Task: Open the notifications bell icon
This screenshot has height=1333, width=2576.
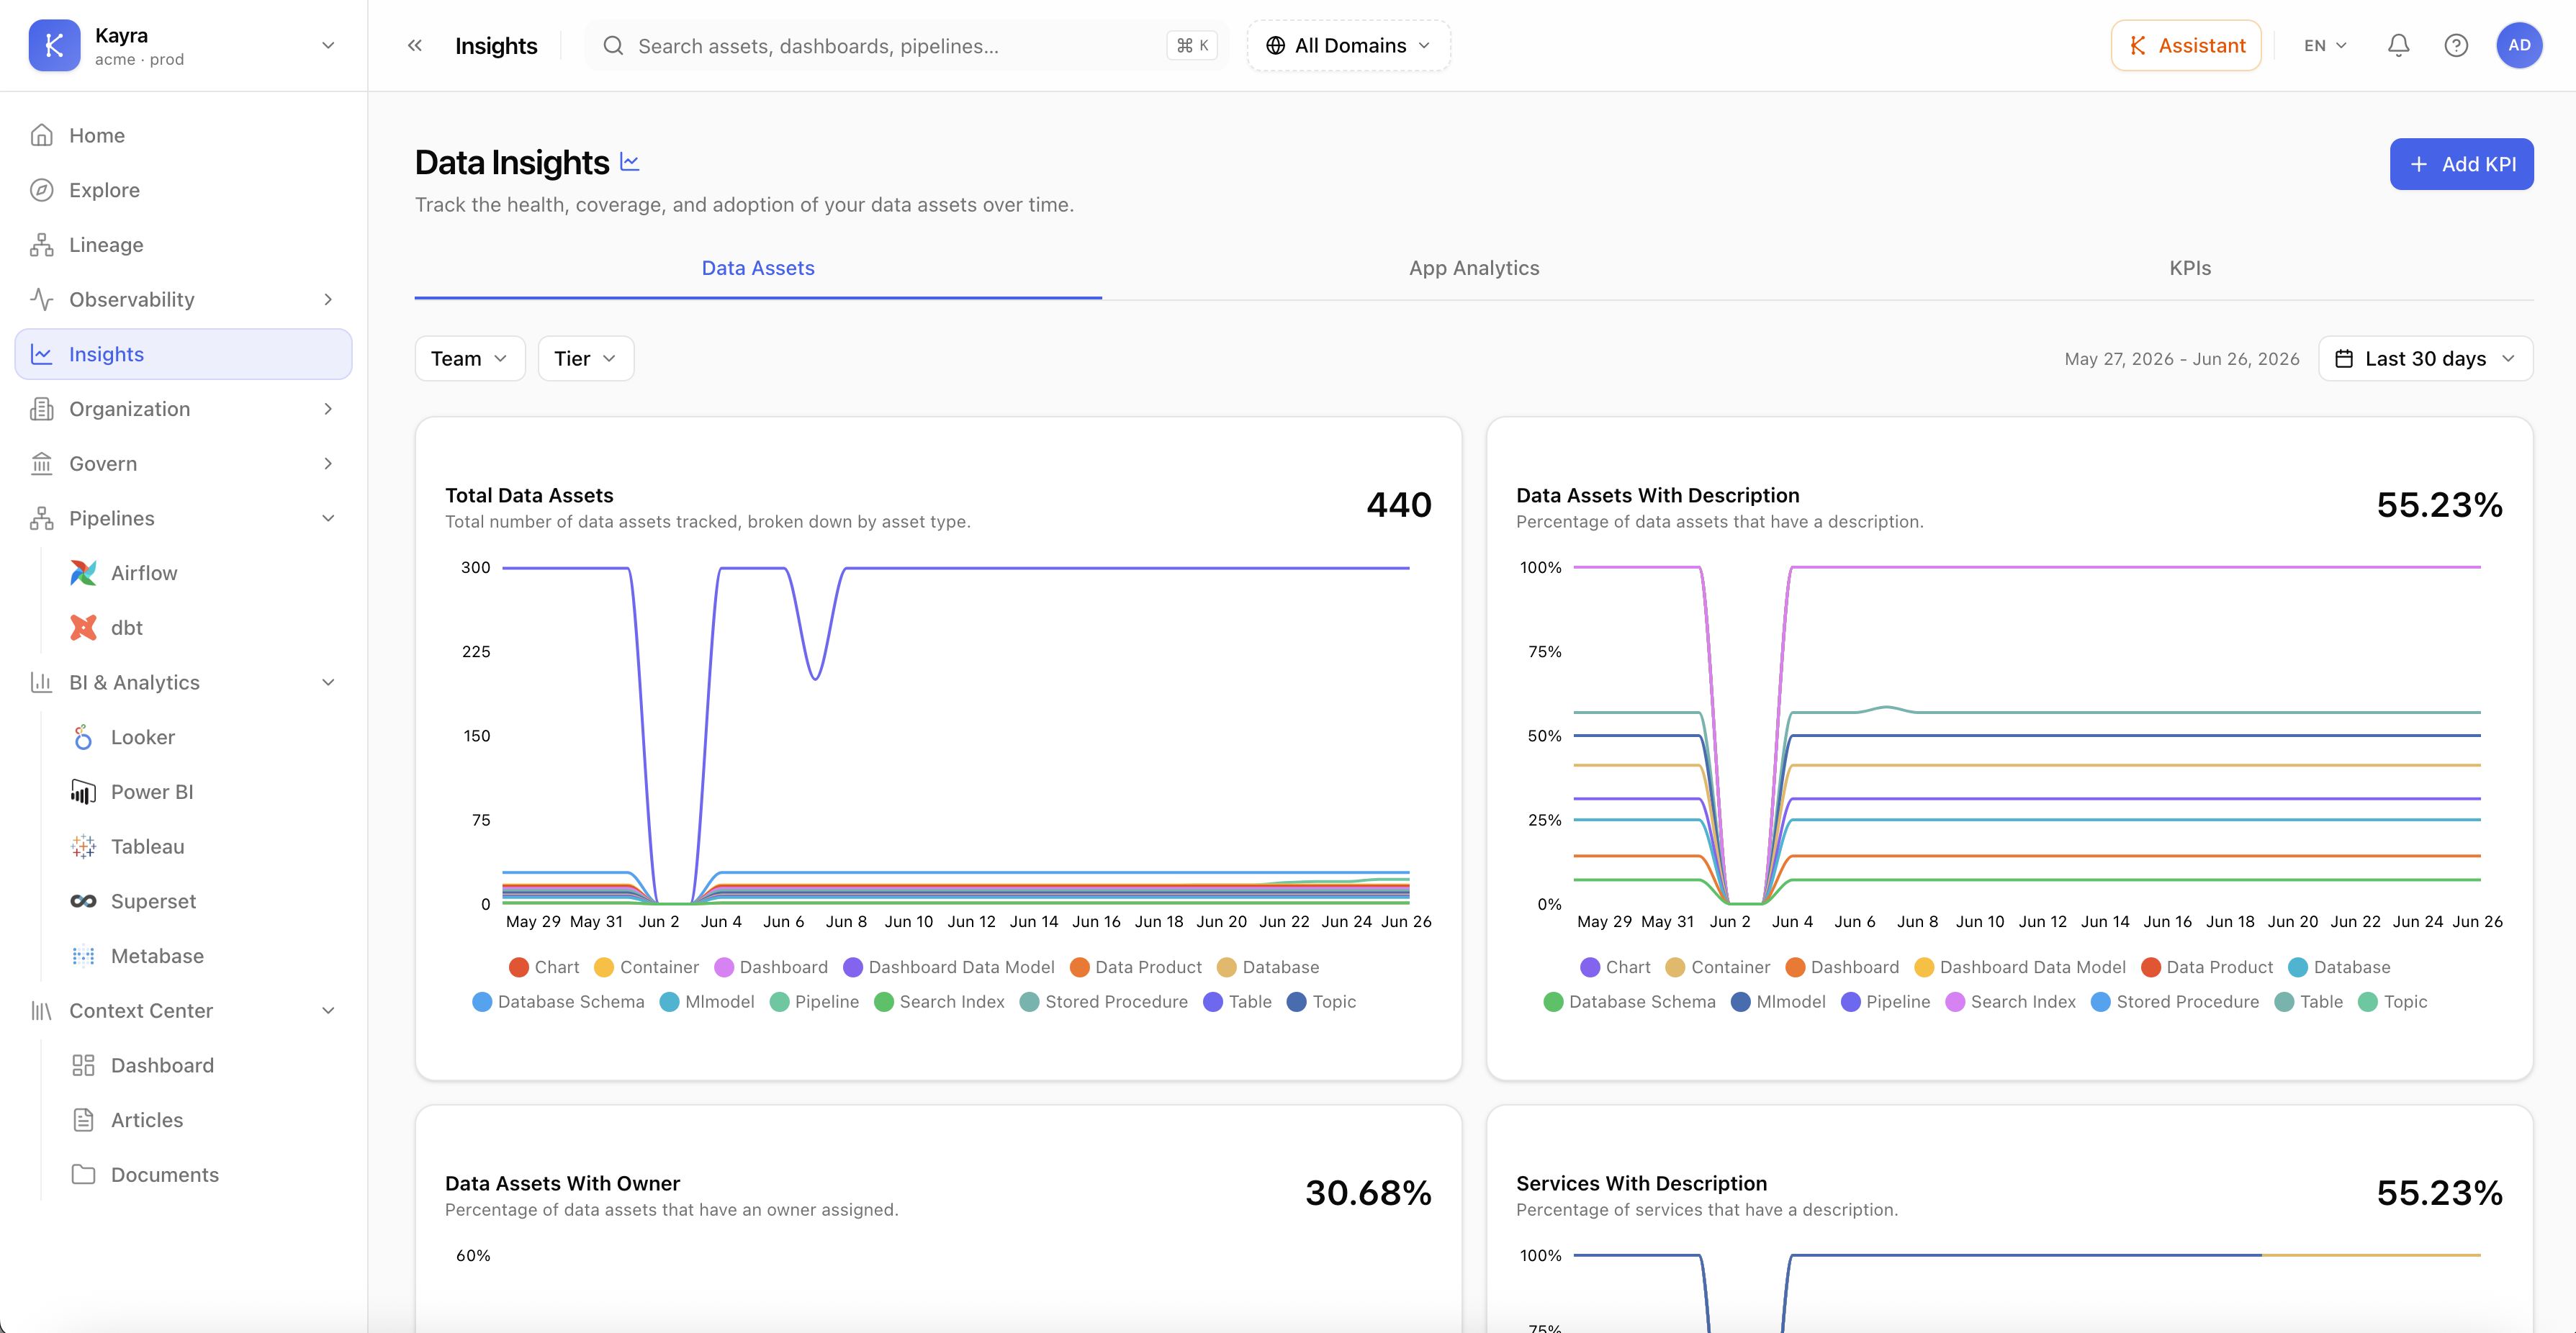Action: (2398, 46)
